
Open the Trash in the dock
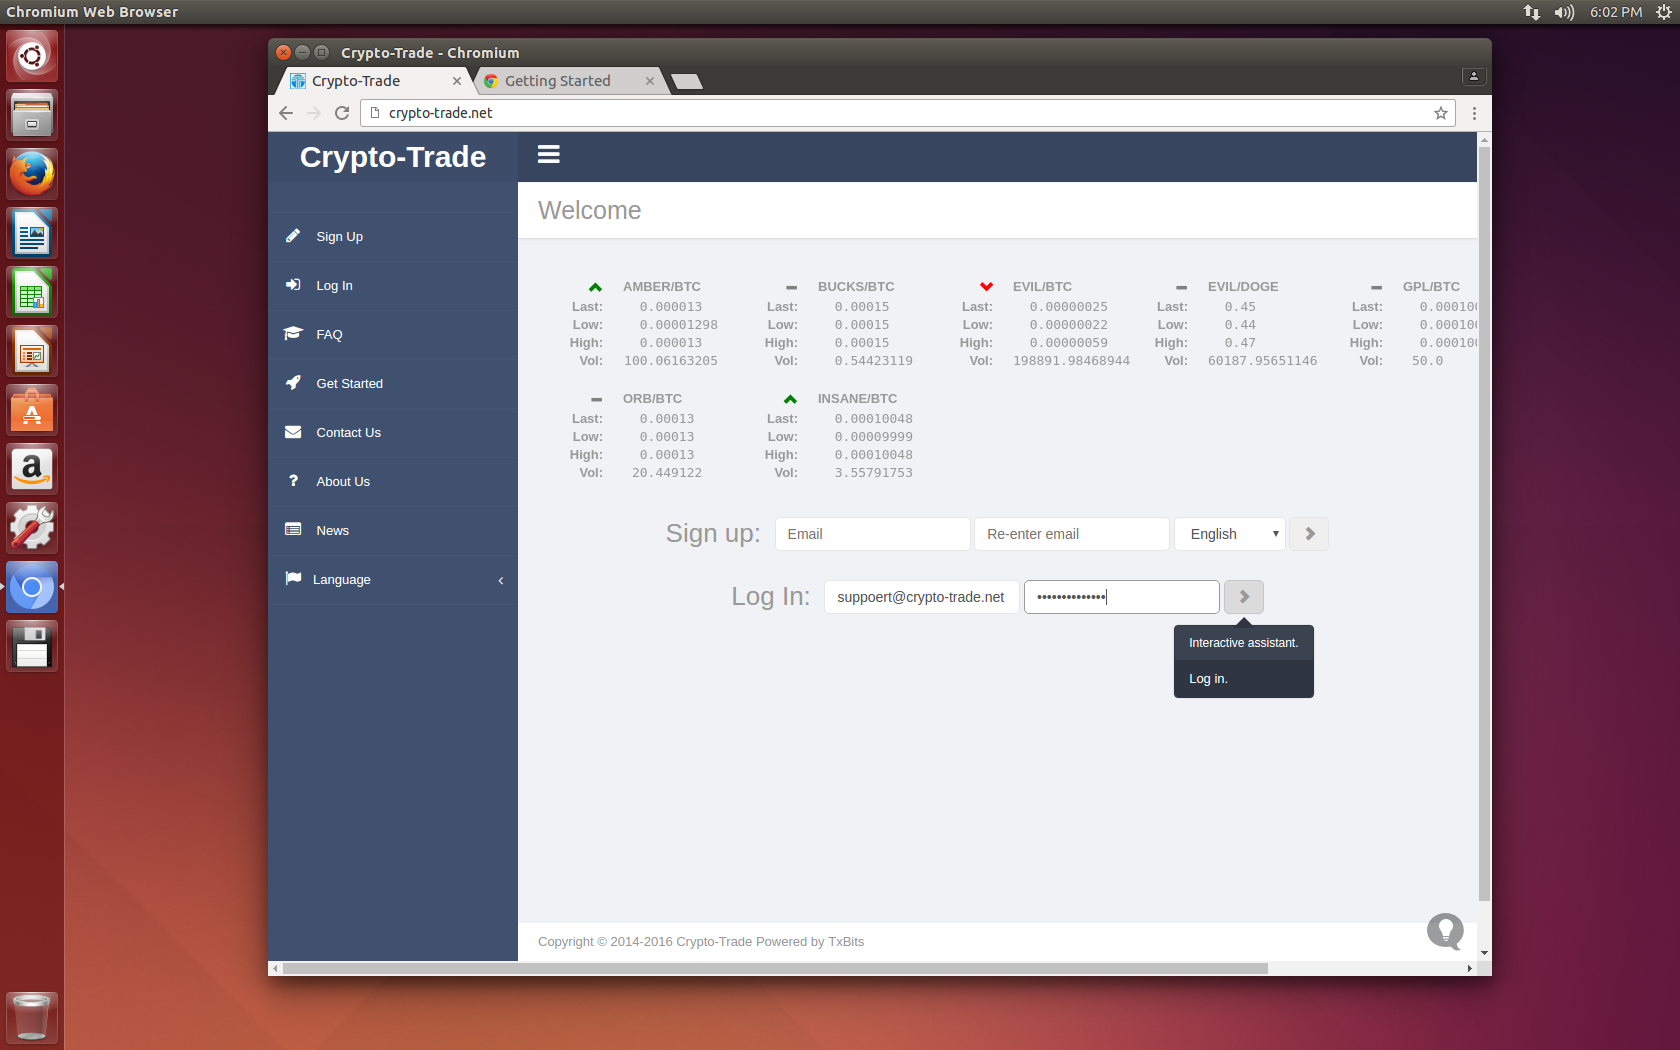tap(32, 1018)
